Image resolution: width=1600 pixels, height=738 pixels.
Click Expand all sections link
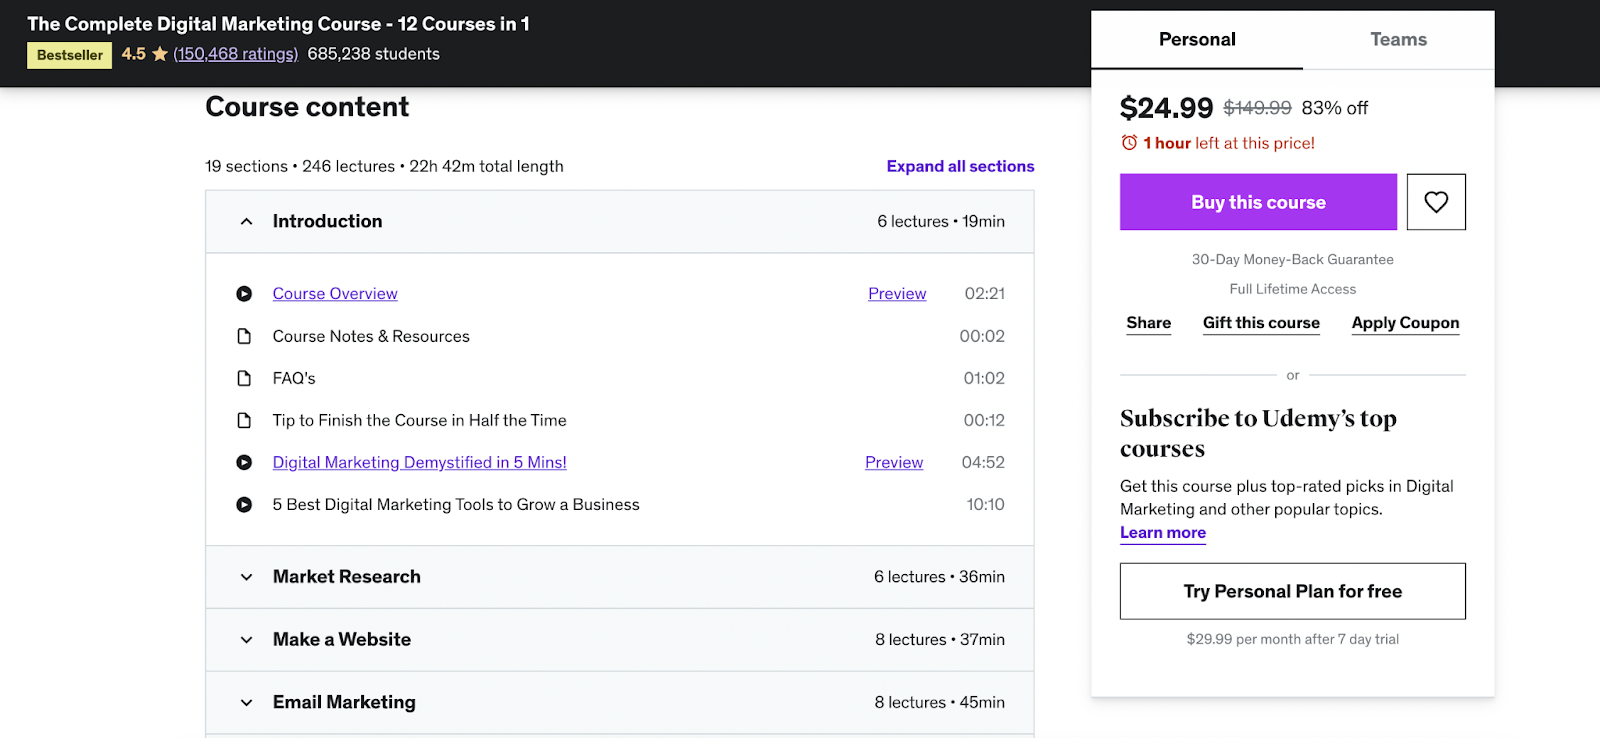click(960, 166)
